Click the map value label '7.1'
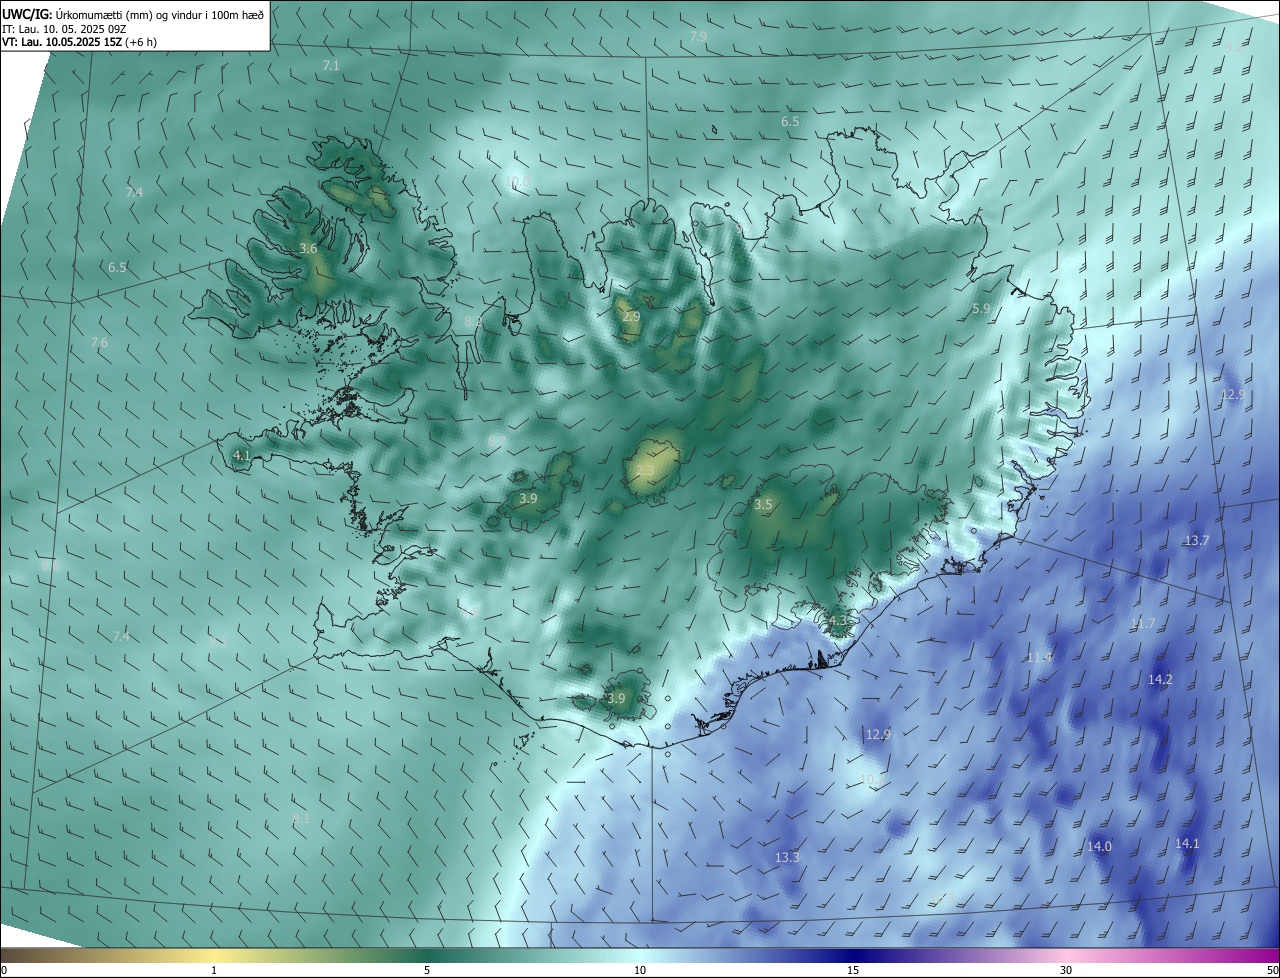The image size is (1280, 978). coord(331,65)
